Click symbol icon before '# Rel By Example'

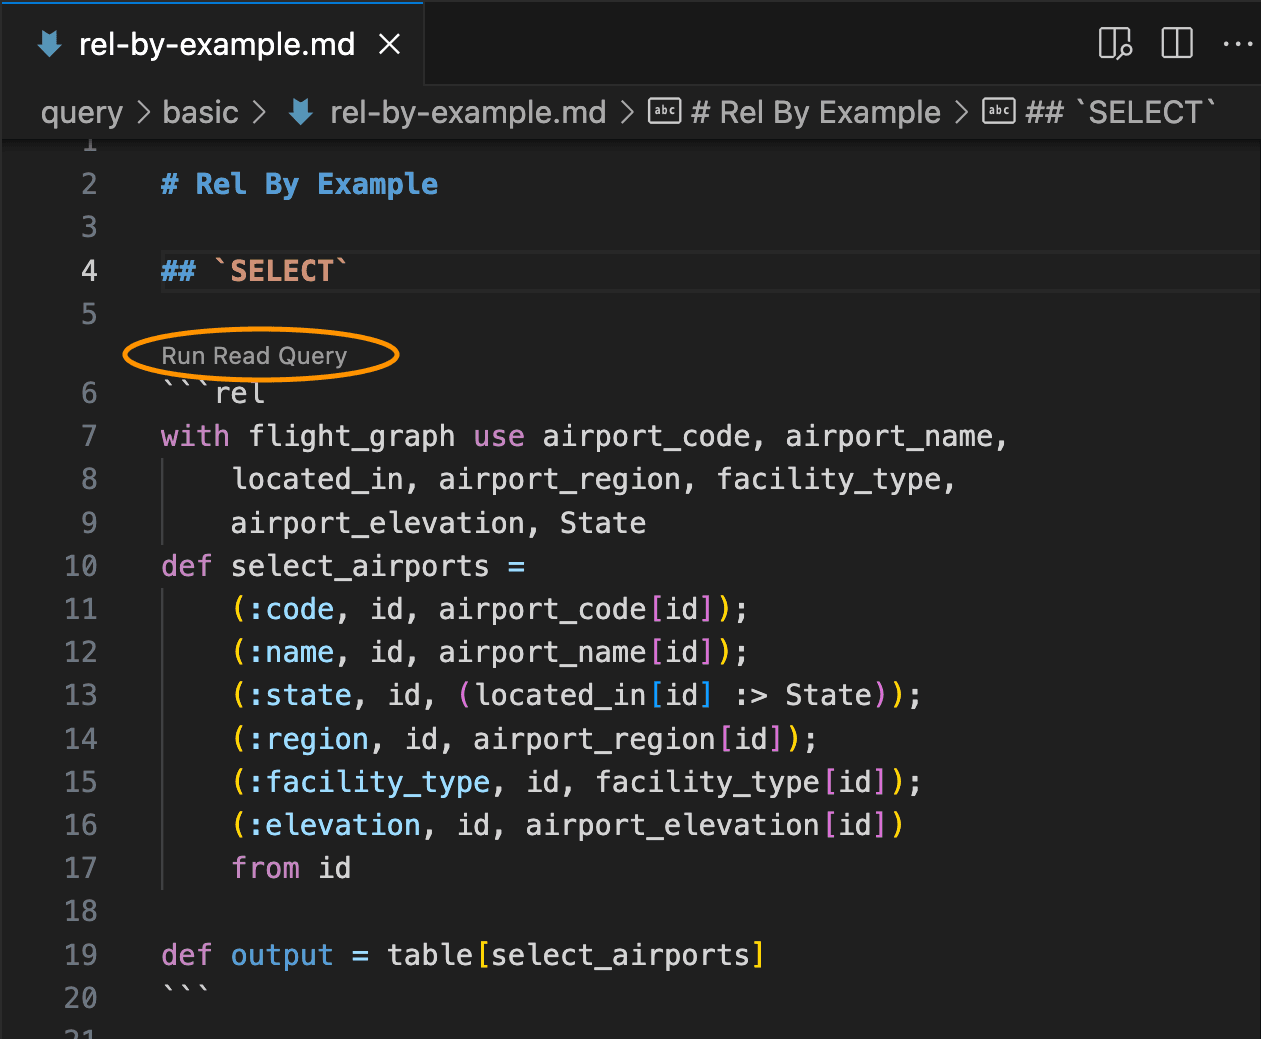[x=665, y=111]
